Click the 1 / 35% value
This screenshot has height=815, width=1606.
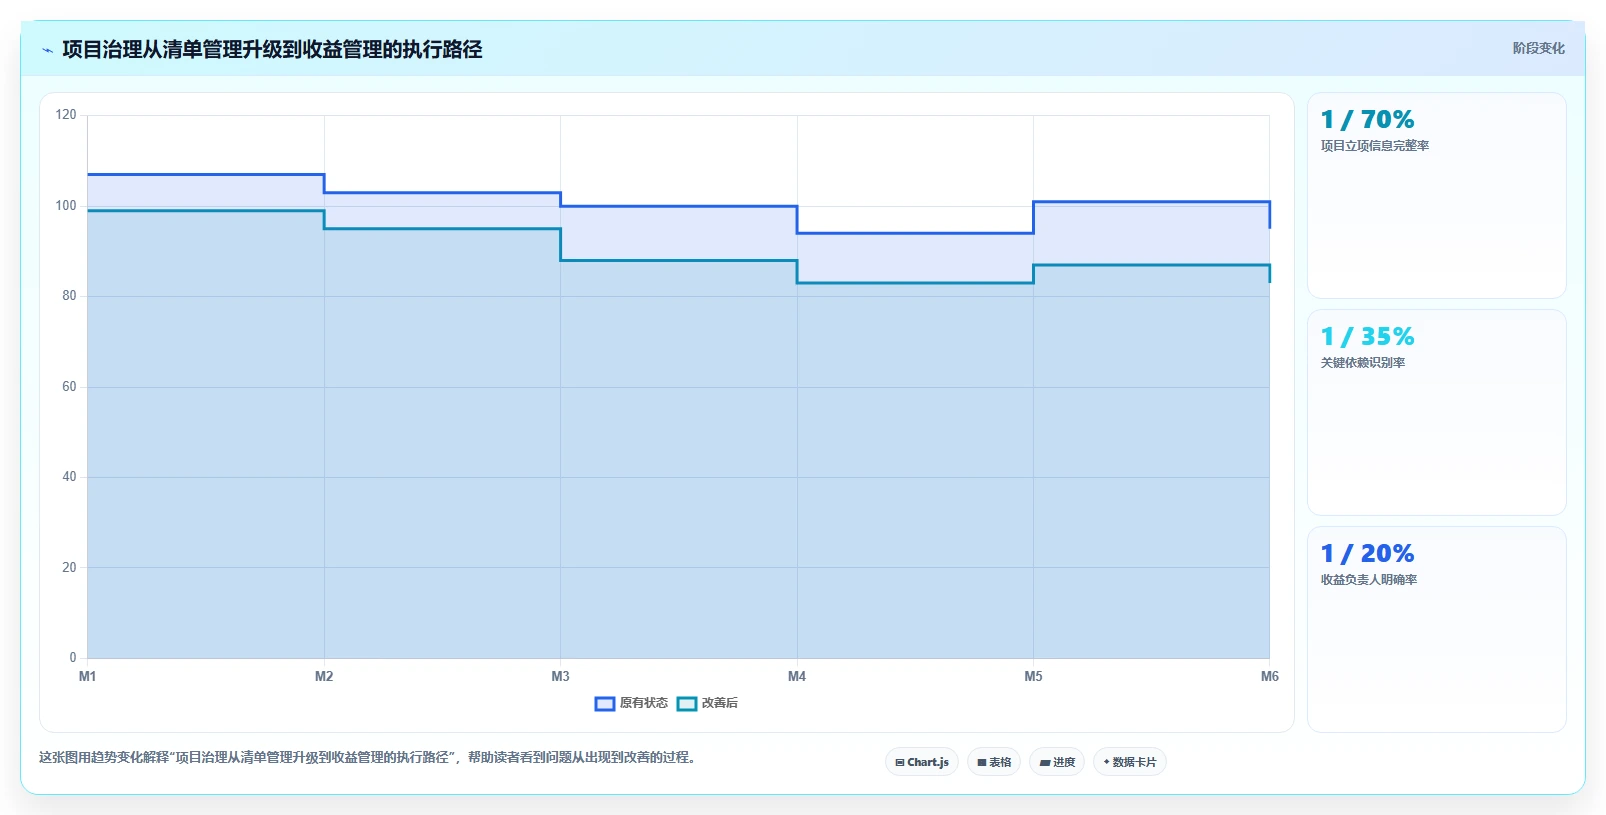(x=1367, y=337)
